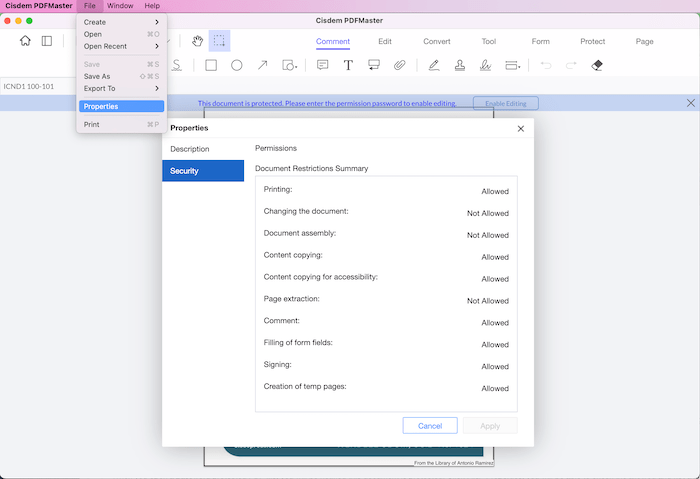Viewport: 700px width, 479px height.
Task: Open the Convert tab
Action: (437, 42)
